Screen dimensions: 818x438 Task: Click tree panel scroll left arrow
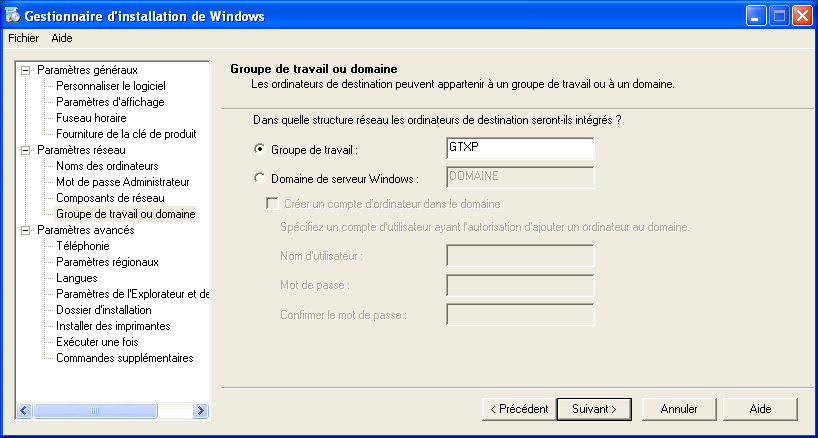coord(25,410)
